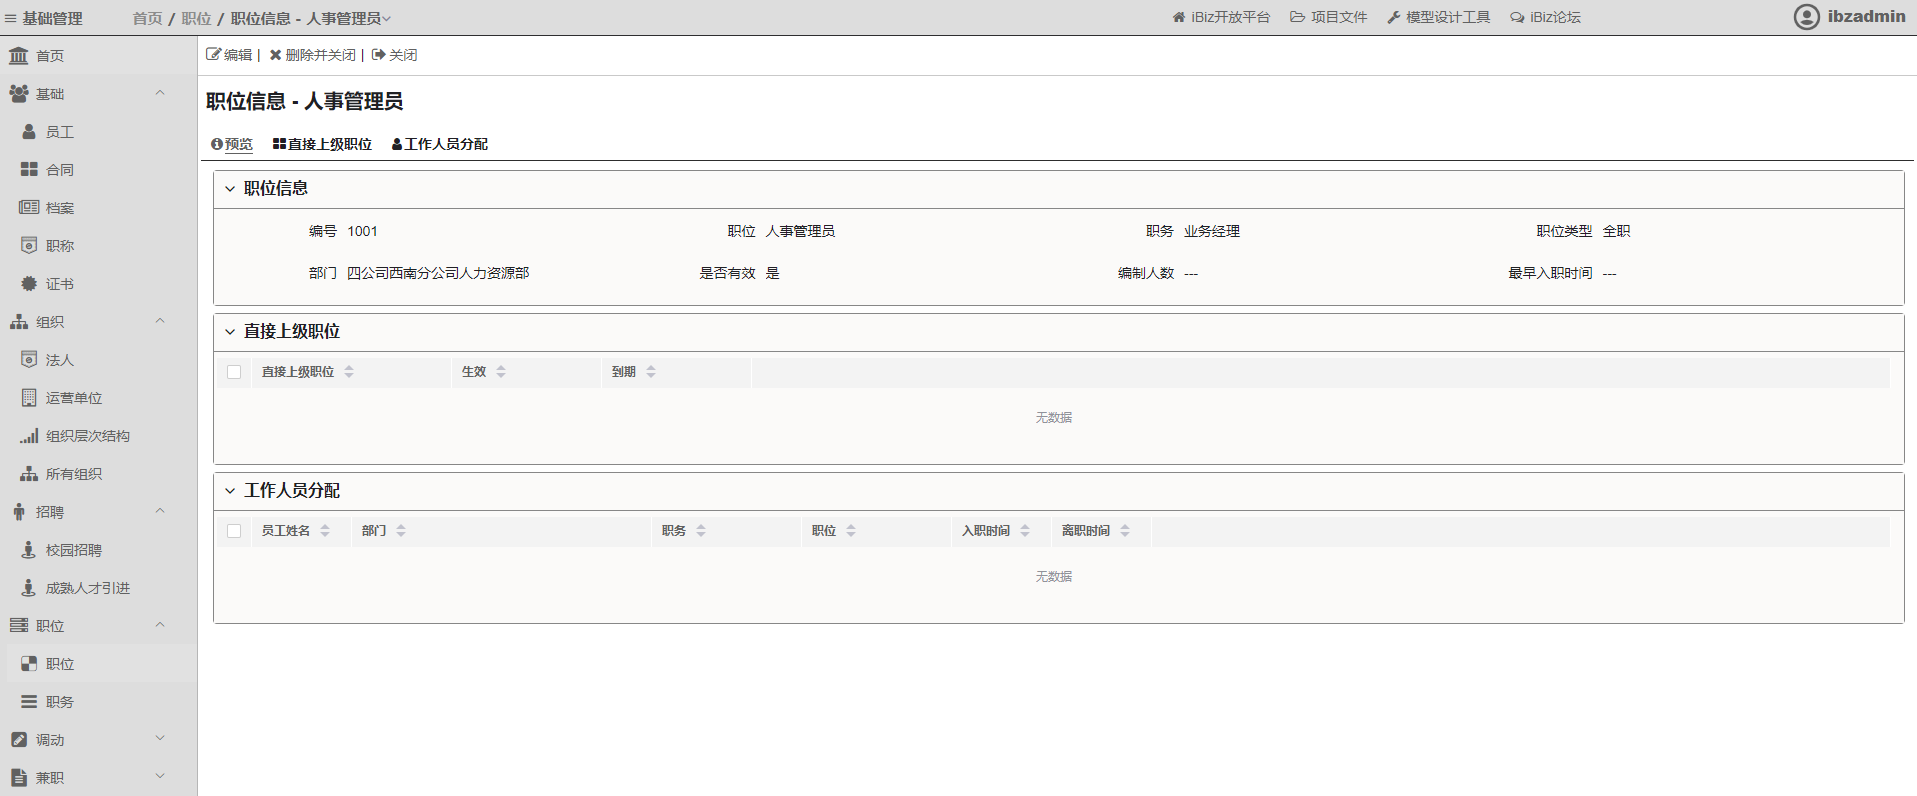The height and width of the screenshot is (796, 1917).
Task: Click the 关闭 button
Action: (x=394, y=55)
